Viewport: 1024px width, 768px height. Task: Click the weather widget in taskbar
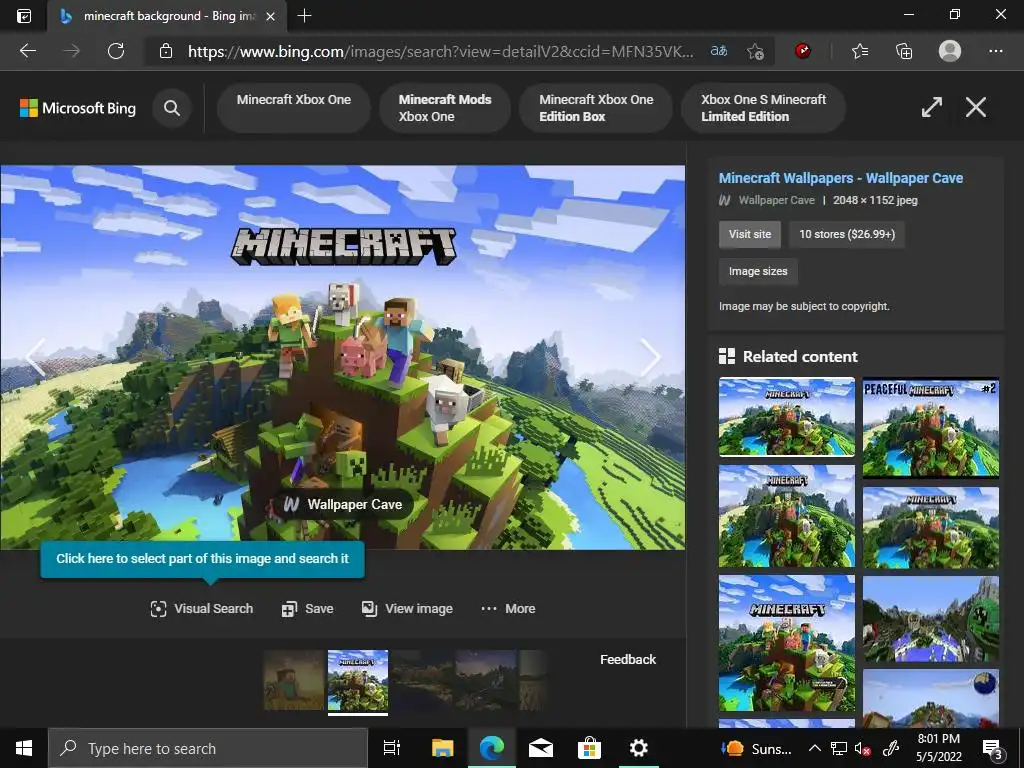(756, 748)
